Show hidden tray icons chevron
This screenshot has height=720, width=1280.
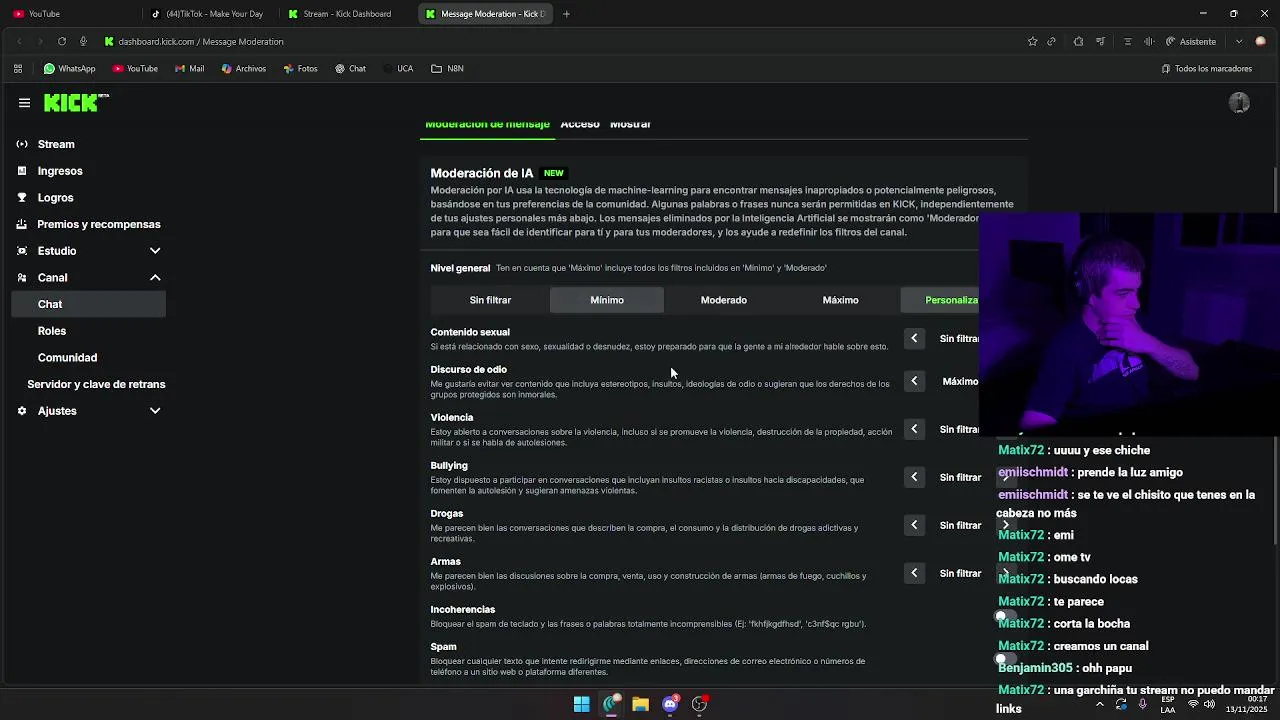[1100, 704]
